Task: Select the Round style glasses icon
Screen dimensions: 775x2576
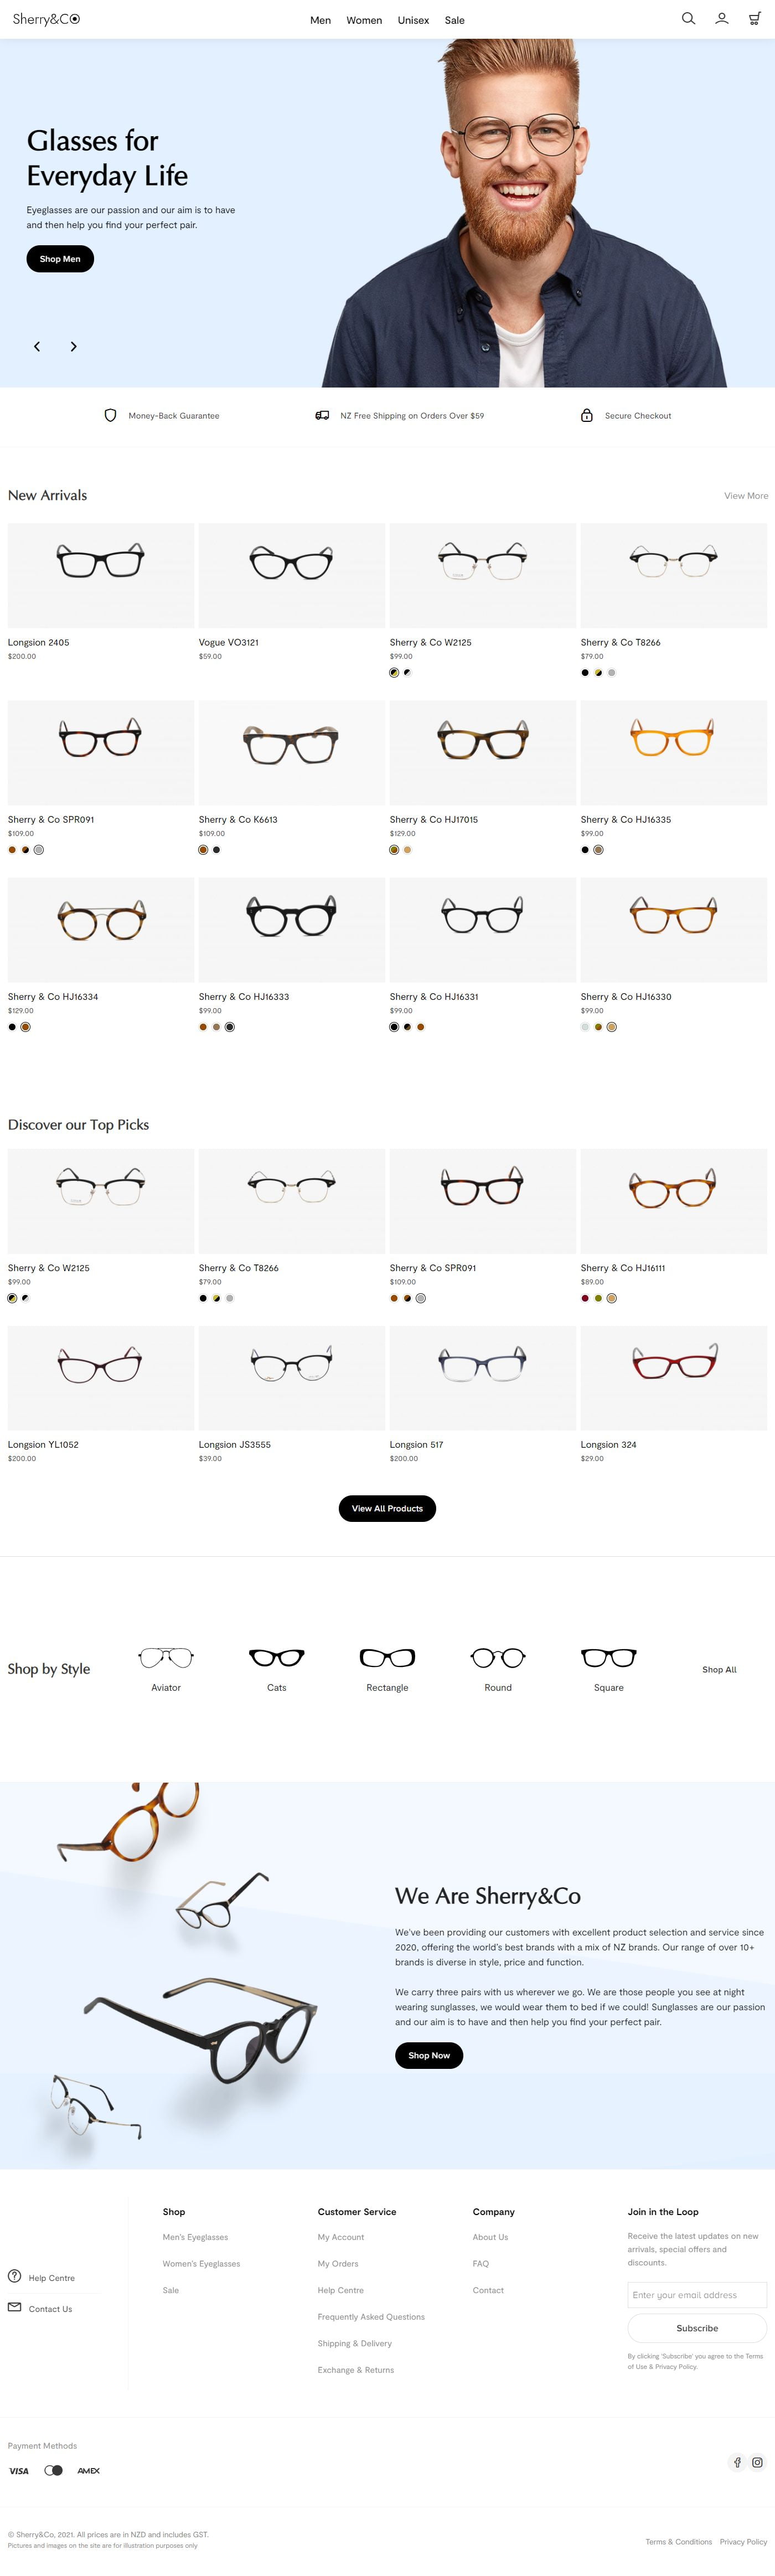Action: click(498, 1657)
